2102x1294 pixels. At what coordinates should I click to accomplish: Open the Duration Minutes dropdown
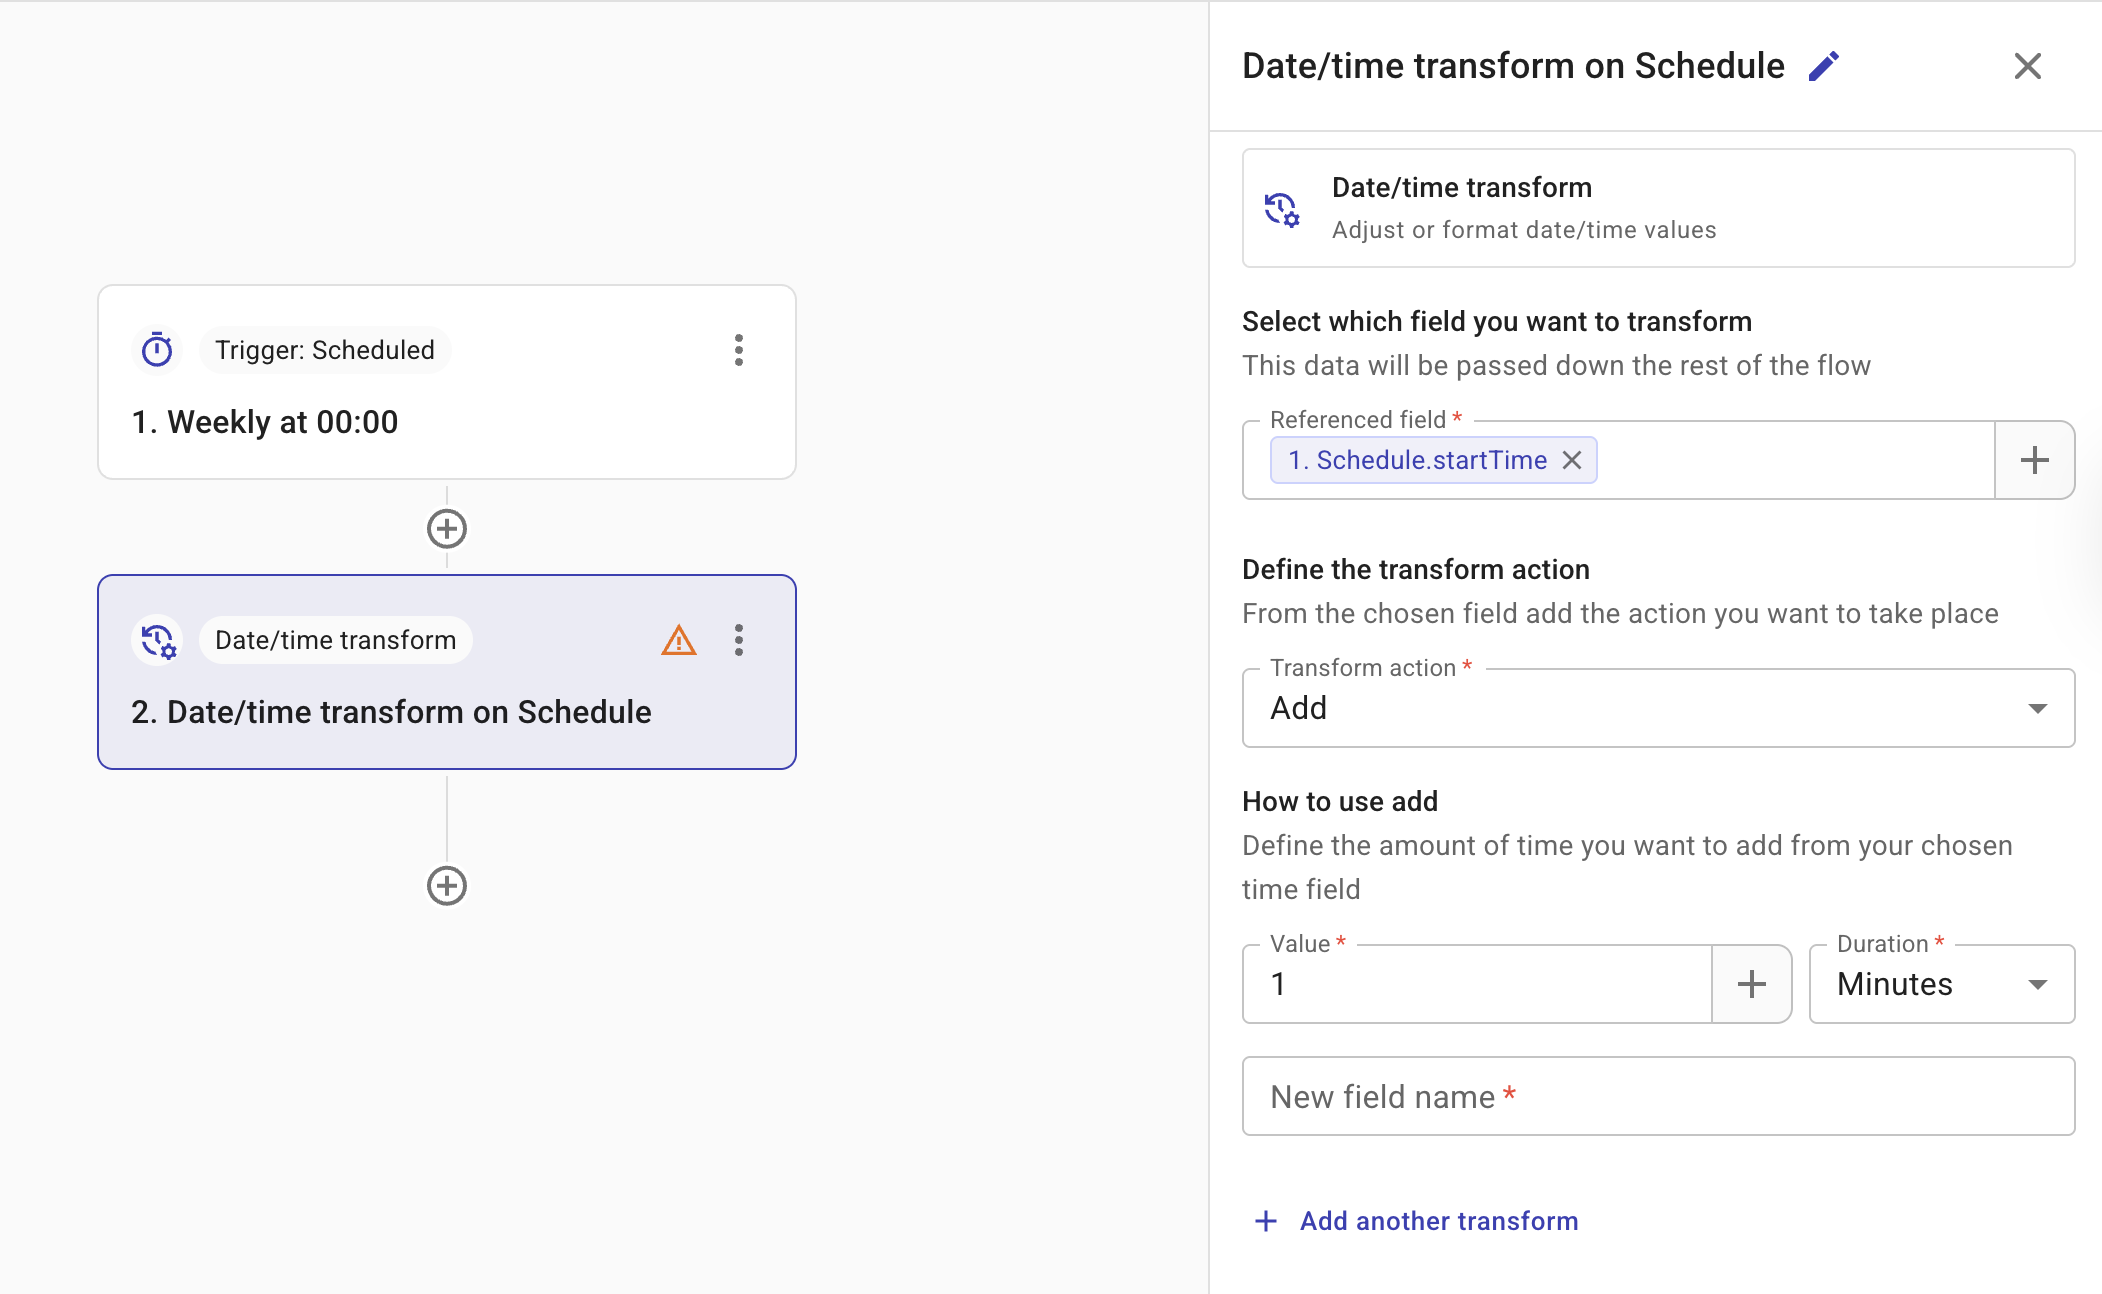pos(1941,984)
